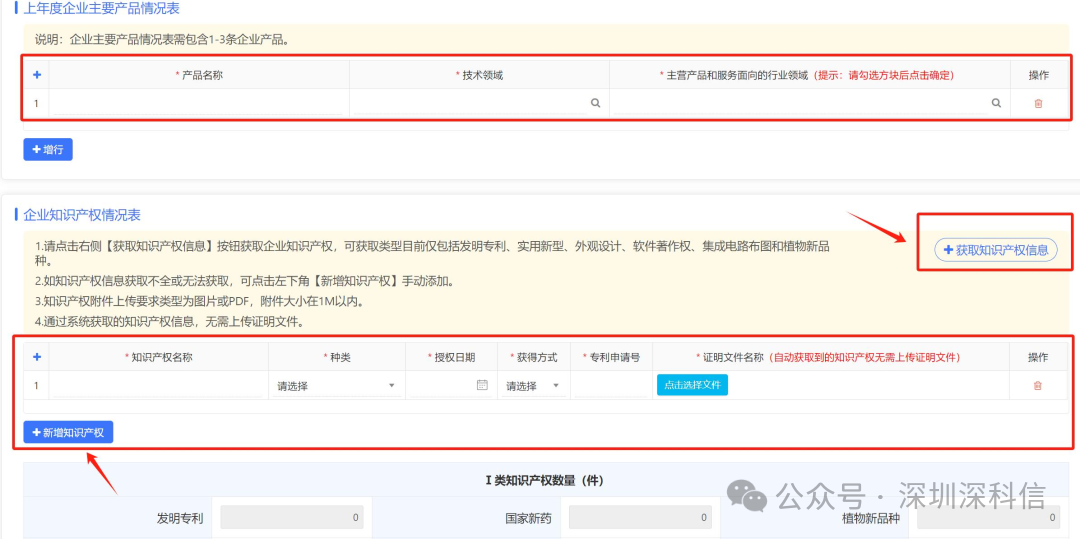This screenshot has height=539, width=1080.
Task: Click the 发明专利 label
Action: pyautogui.click(x=180, y=518)
